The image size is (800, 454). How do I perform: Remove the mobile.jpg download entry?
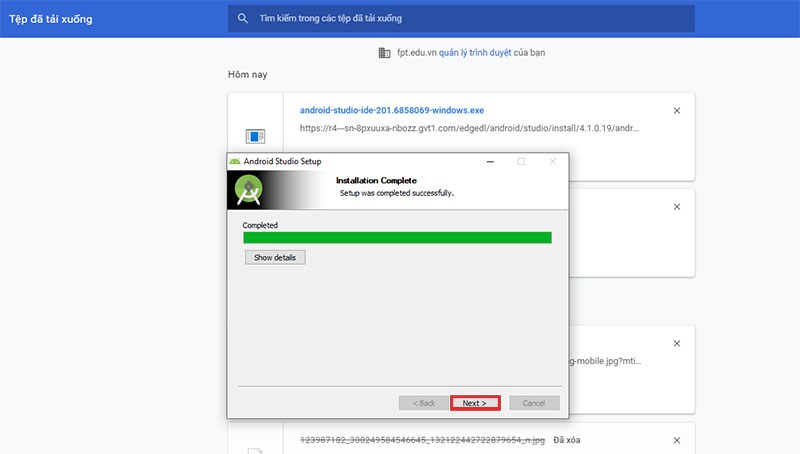[x=677, y=343]
